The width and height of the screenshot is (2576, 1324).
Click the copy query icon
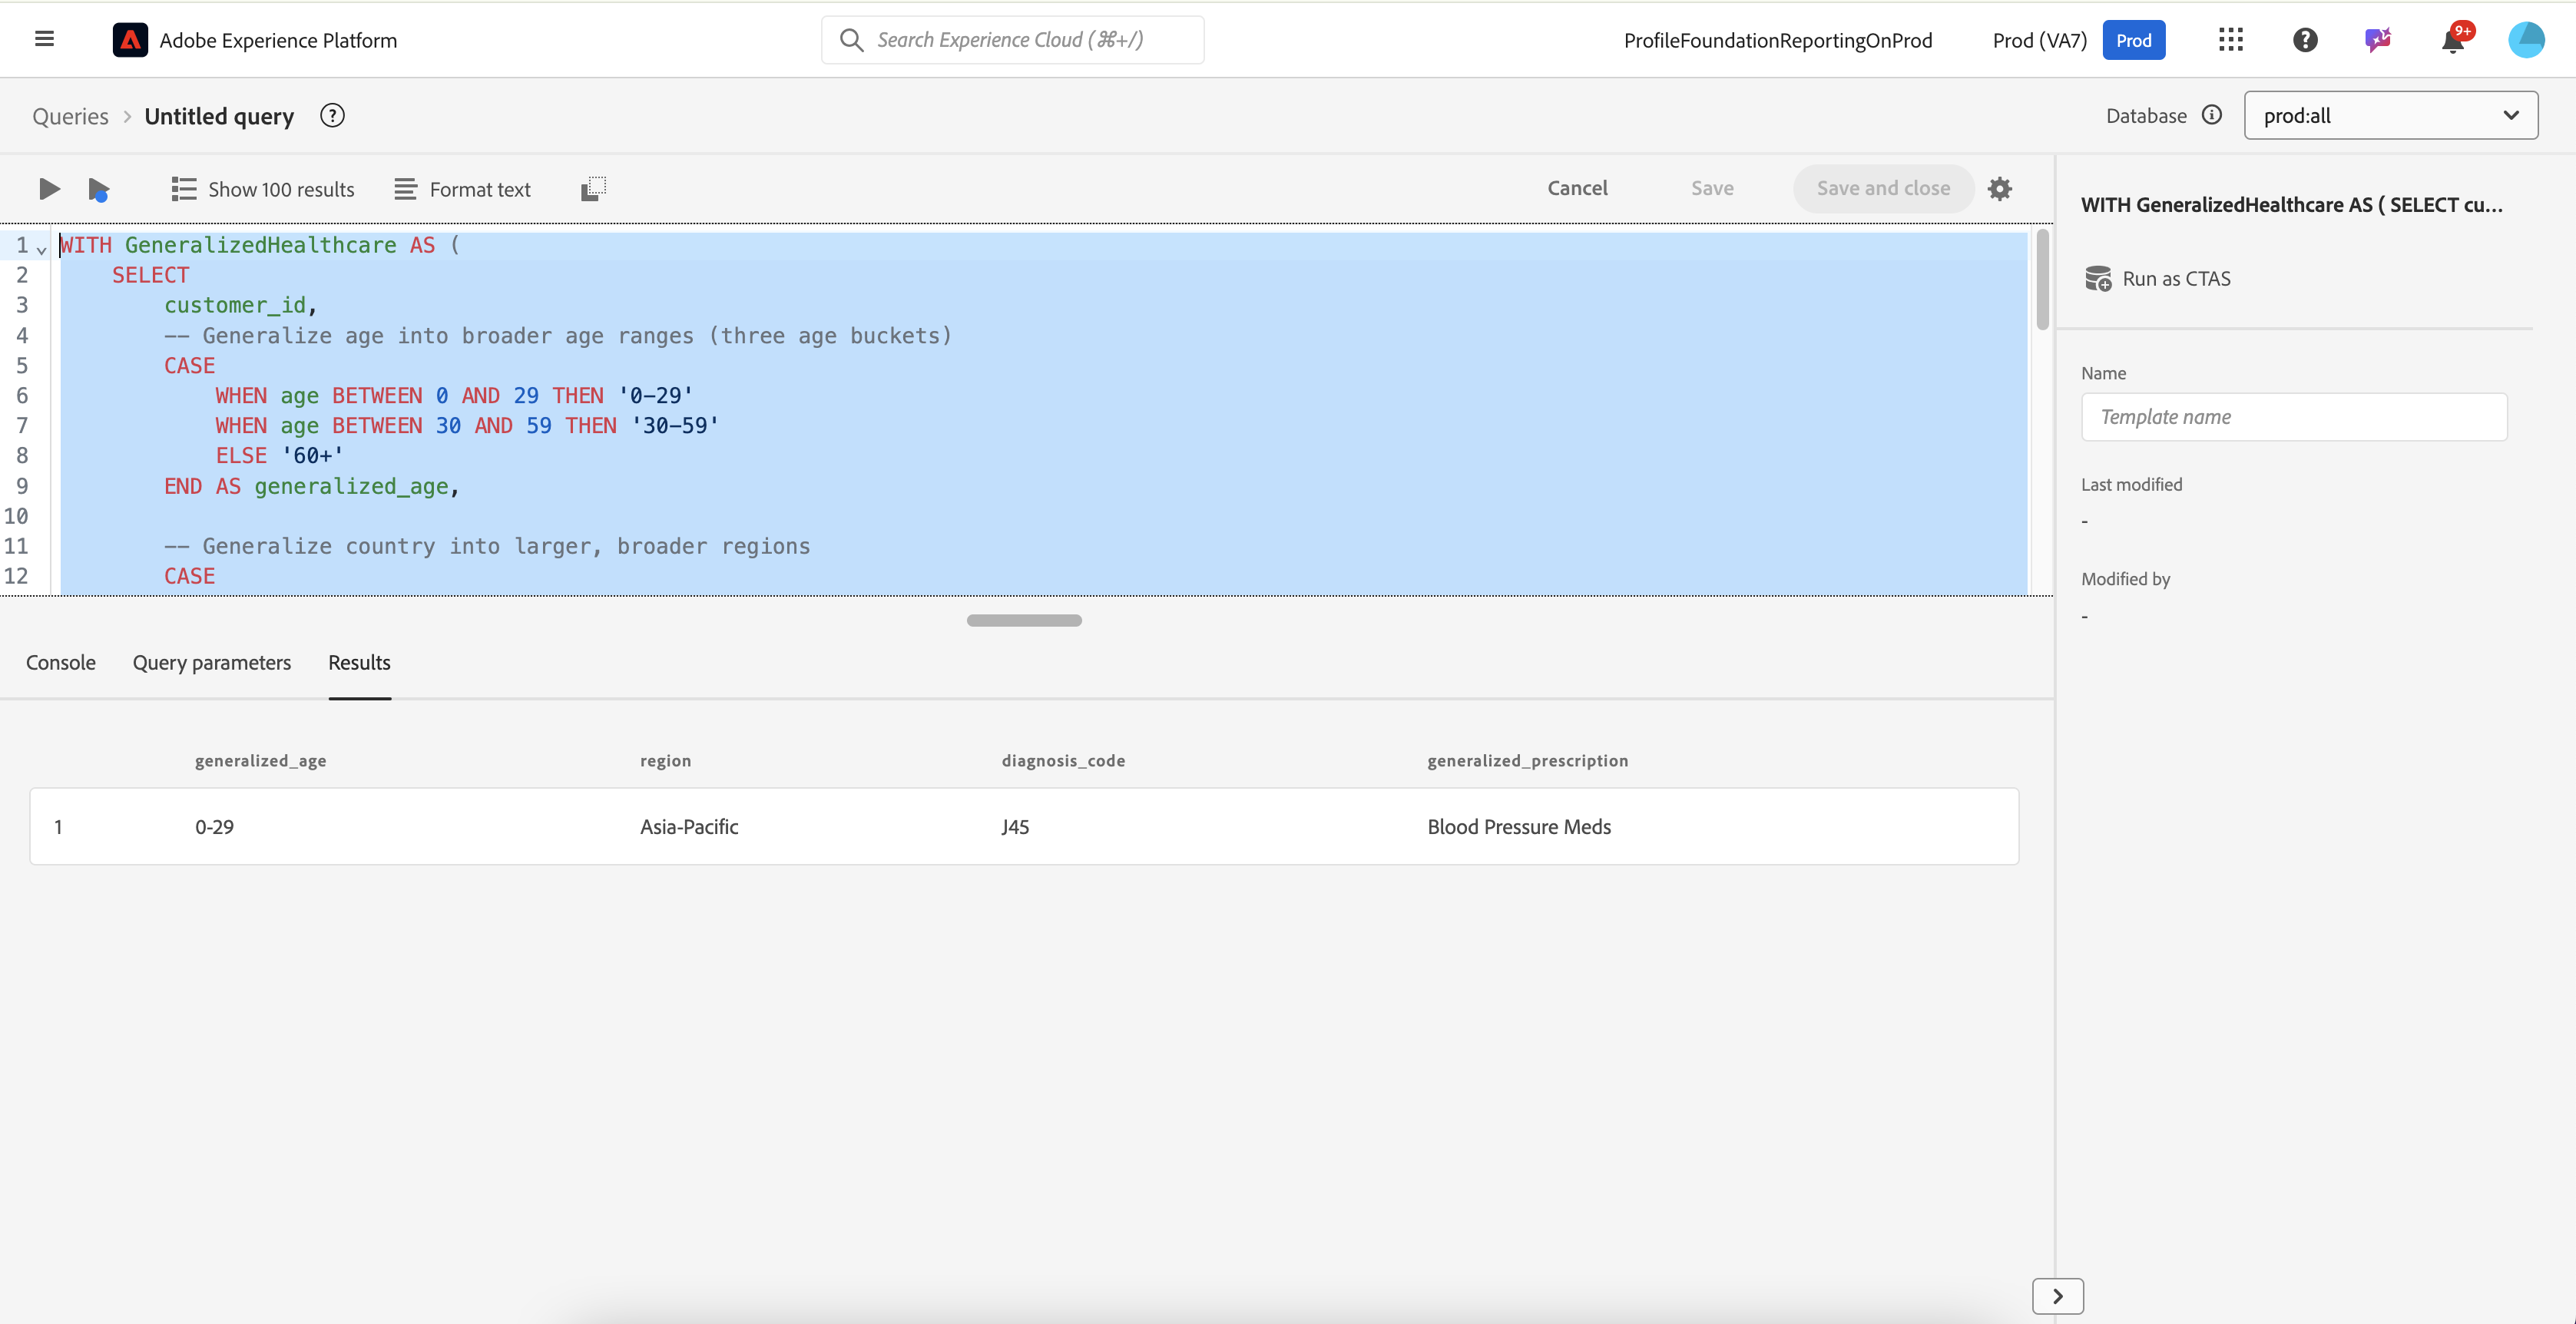593,189
